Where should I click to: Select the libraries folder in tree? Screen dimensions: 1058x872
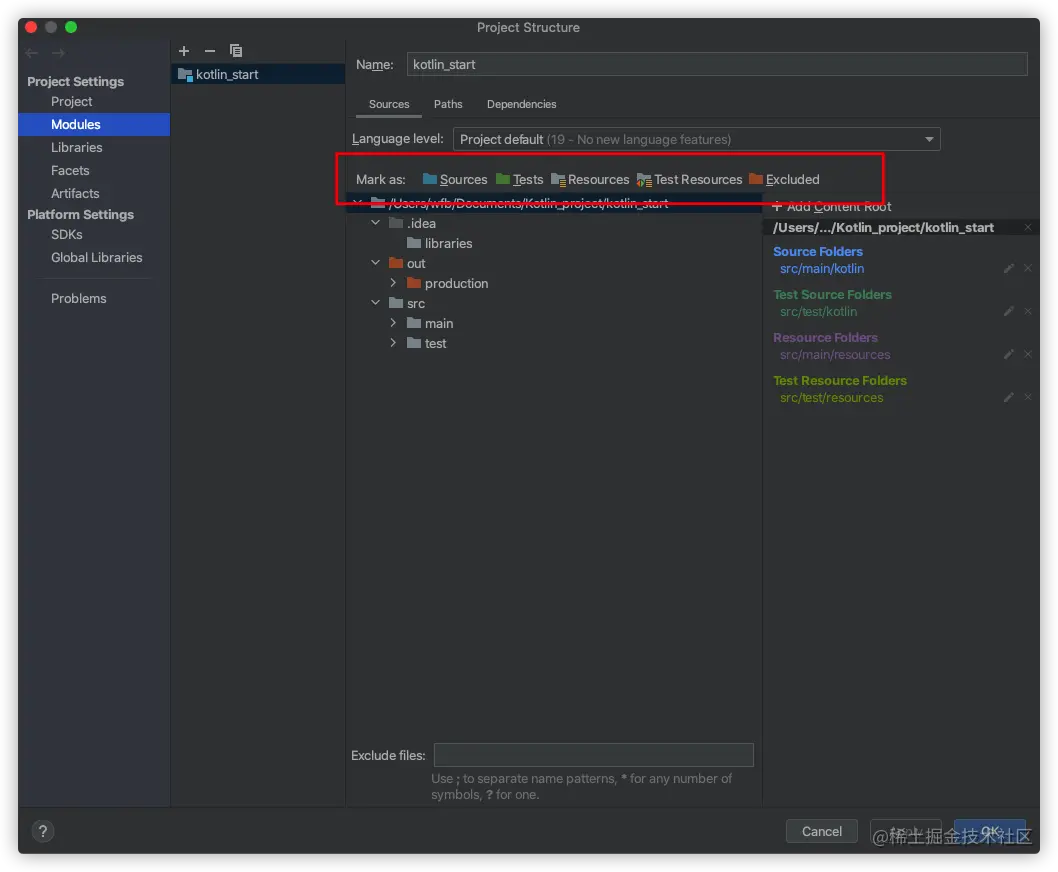point(439,243)
